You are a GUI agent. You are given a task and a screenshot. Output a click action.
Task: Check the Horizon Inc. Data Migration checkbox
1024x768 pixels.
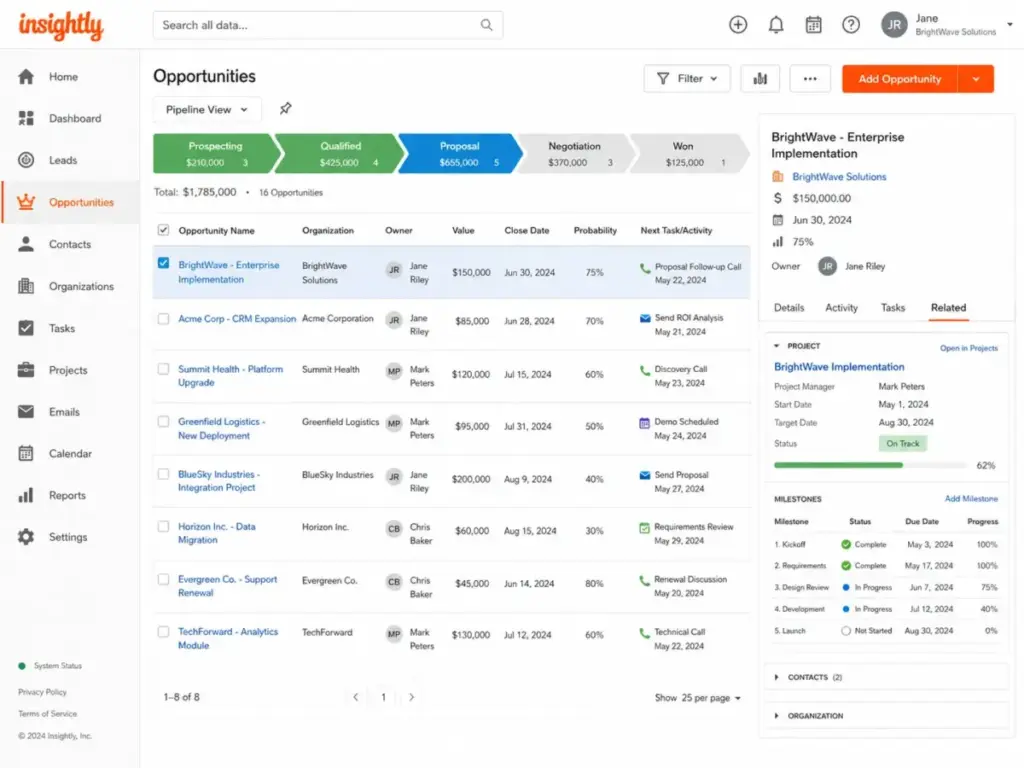[163, 526]
